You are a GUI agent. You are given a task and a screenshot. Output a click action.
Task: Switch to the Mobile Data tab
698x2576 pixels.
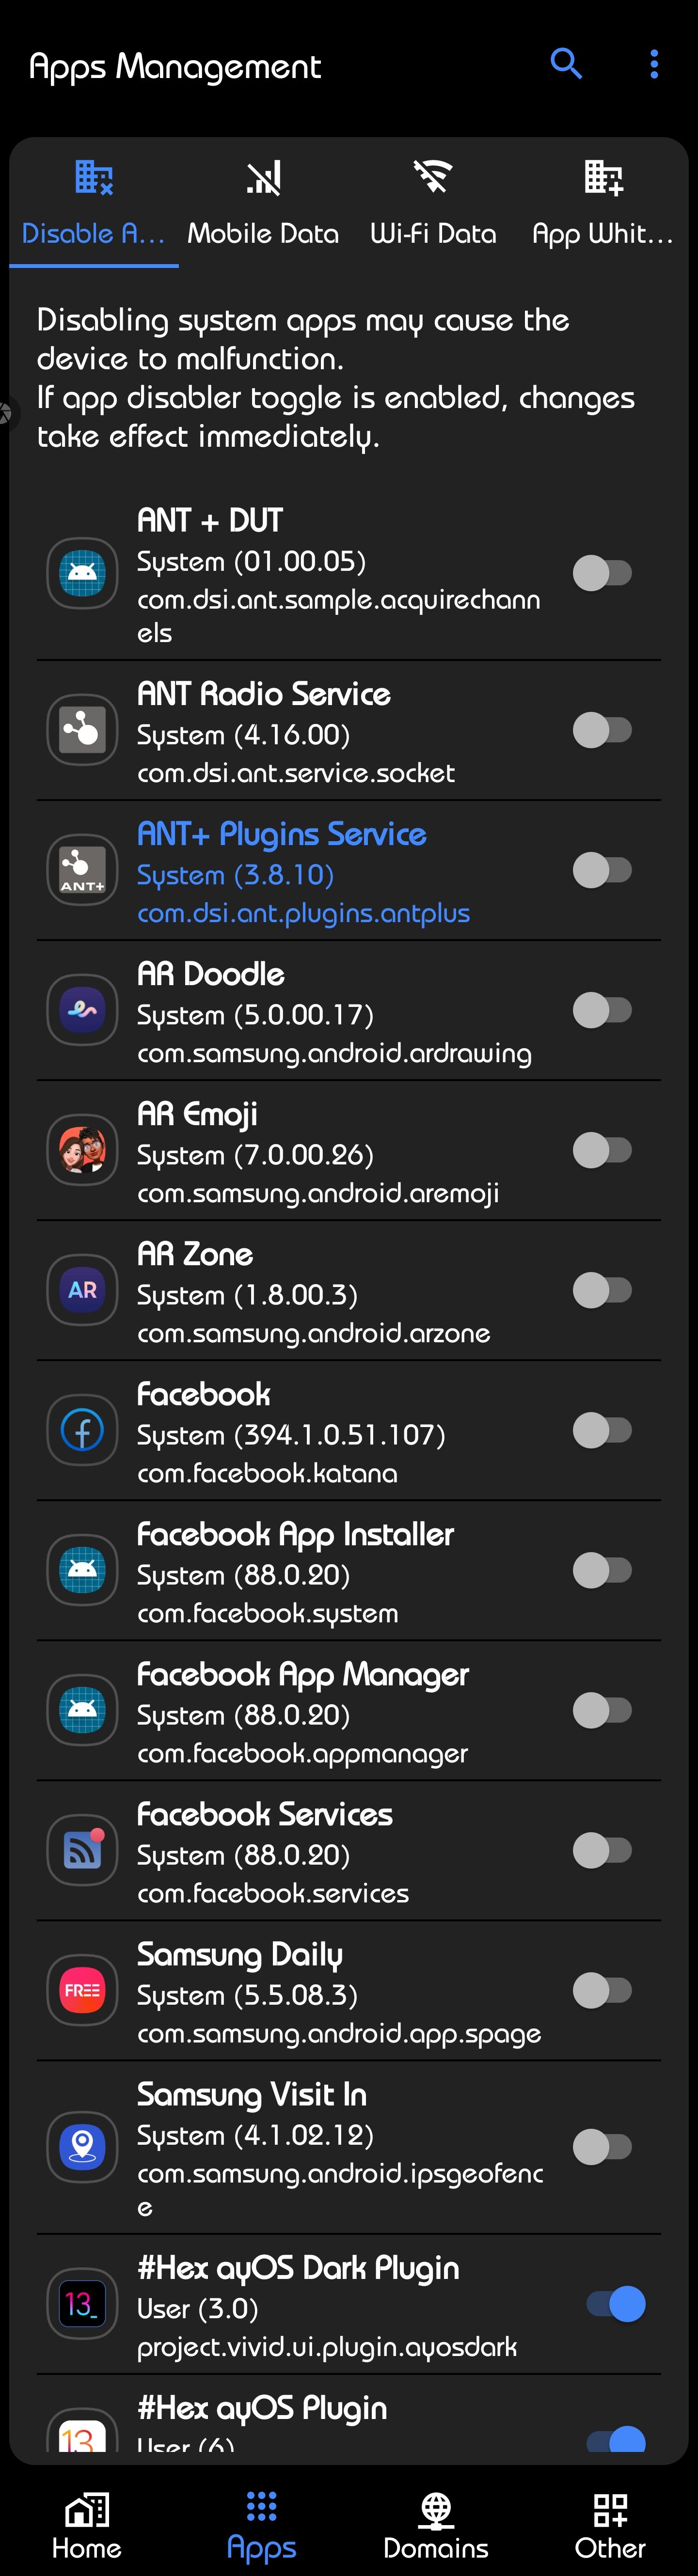[x=263, y=204]
